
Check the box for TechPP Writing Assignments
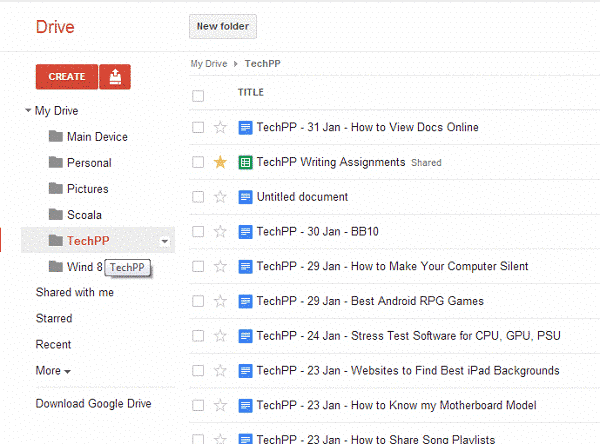(198, 162)
